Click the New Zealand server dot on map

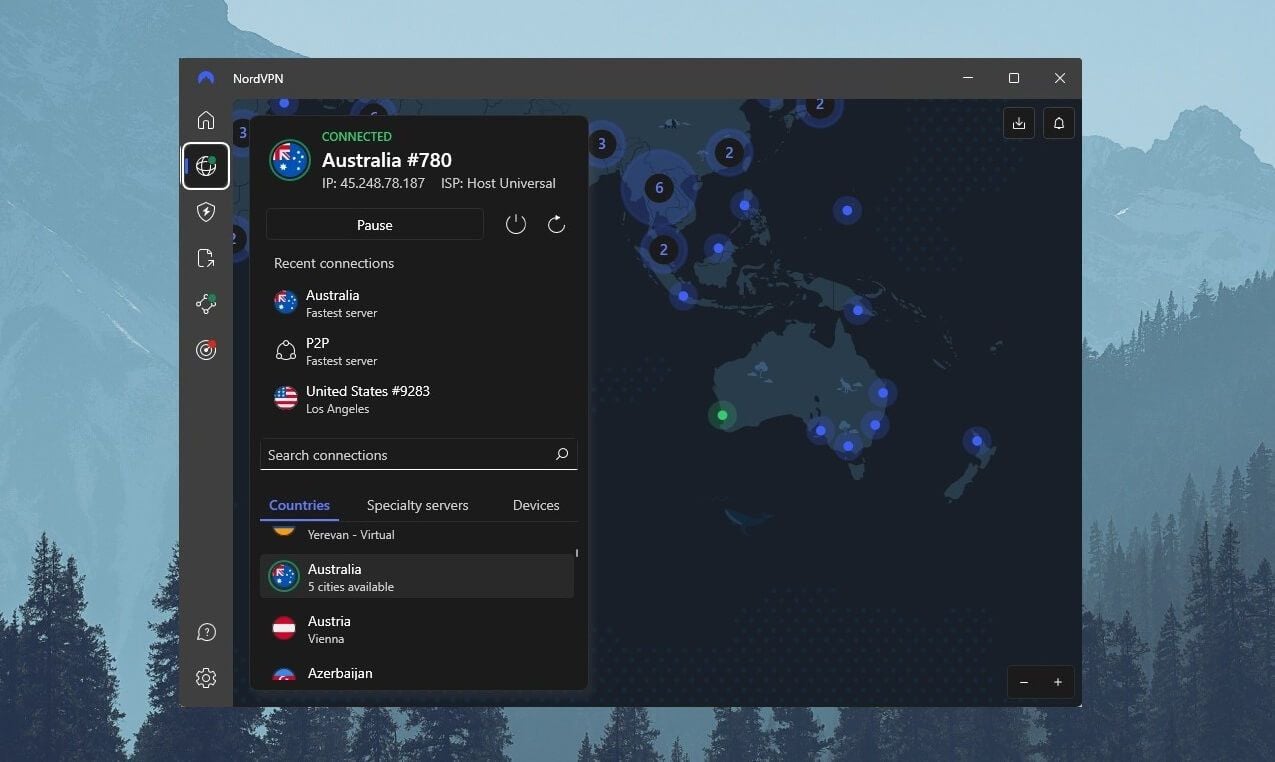click(x=977, y=440)
